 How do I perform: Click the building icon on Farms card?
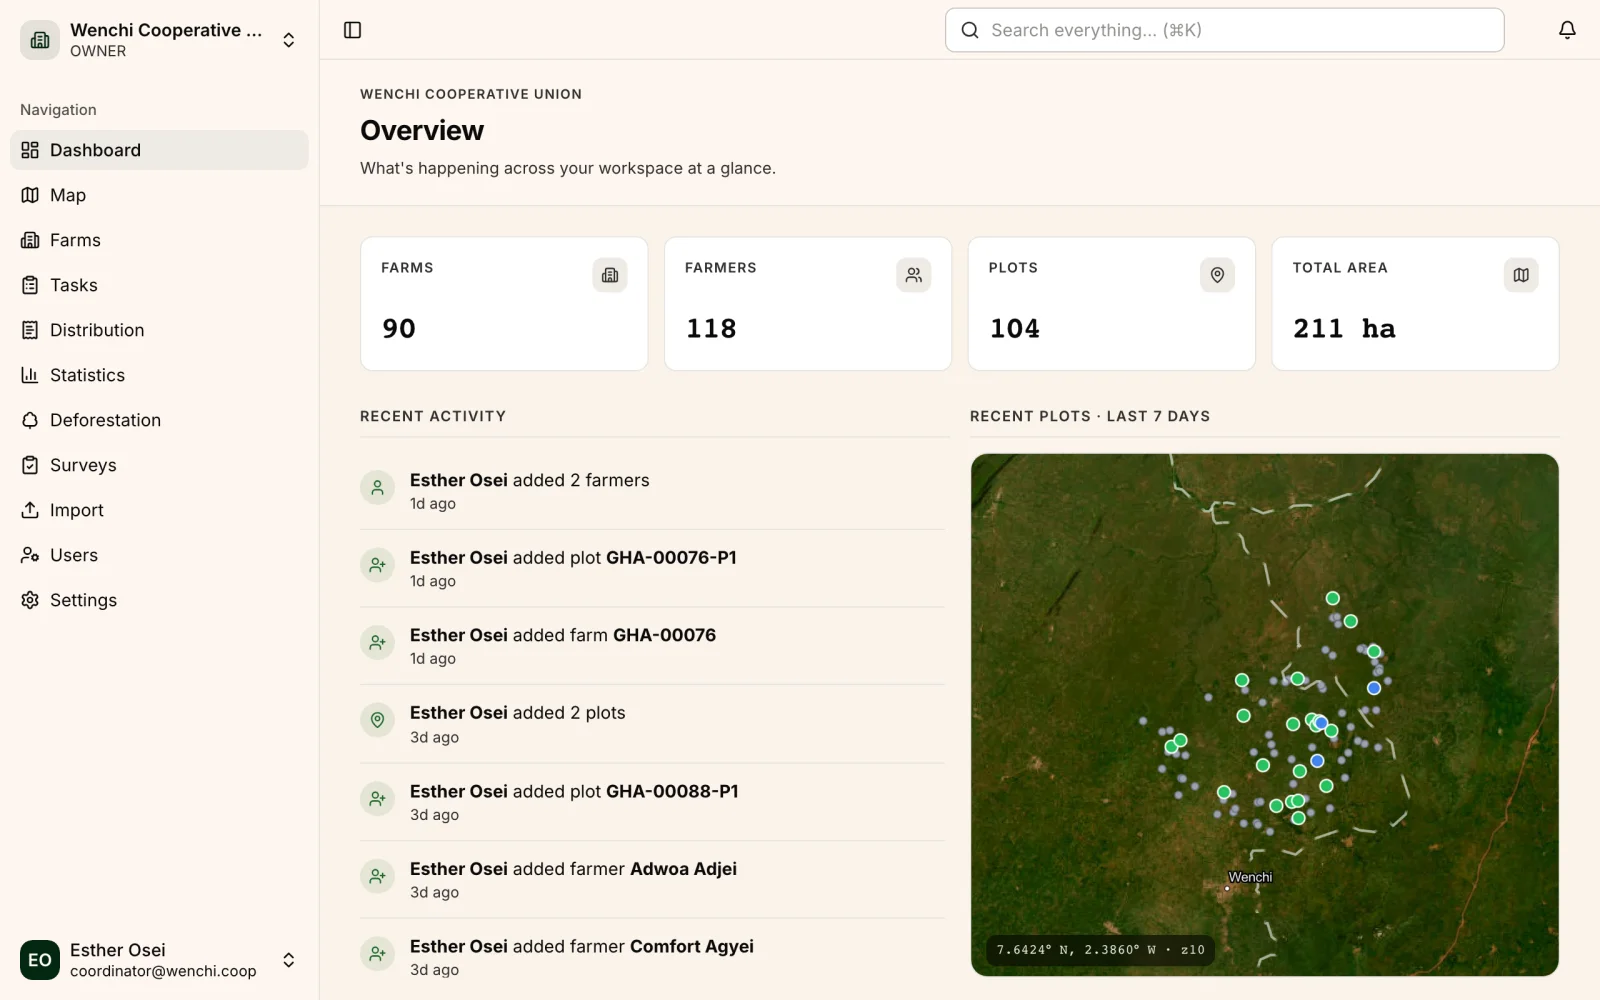point(610,275)
